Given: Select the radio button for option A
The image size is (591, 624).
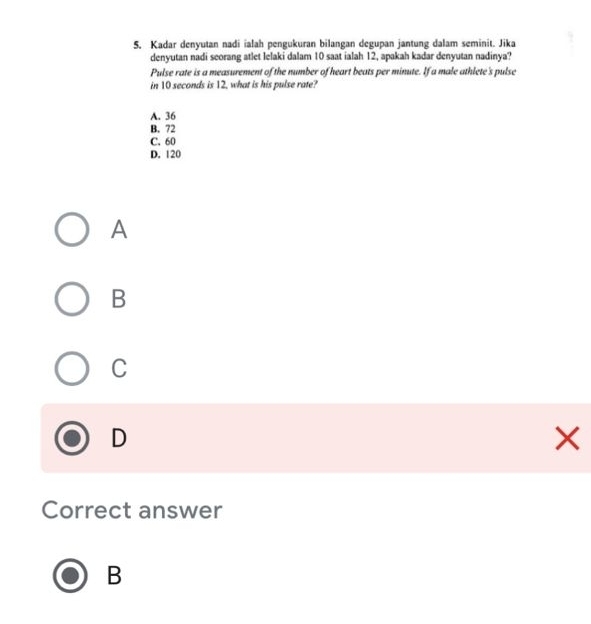Looking at the screenshot, I should point(72,229).
